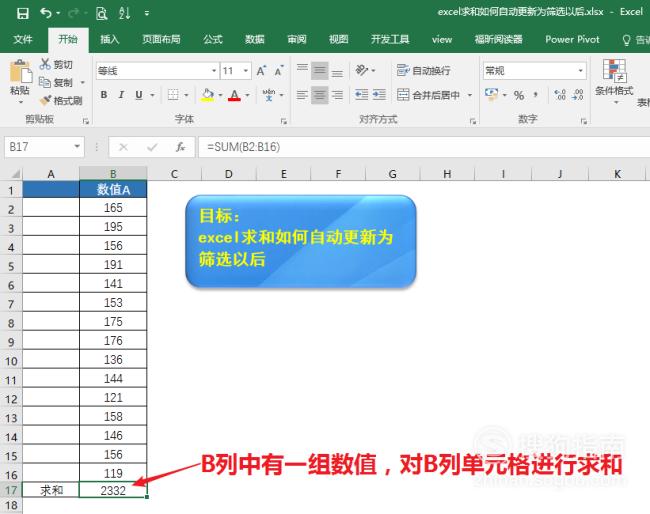Click Merge and Center (合并后居中) button

pos(428,95)
